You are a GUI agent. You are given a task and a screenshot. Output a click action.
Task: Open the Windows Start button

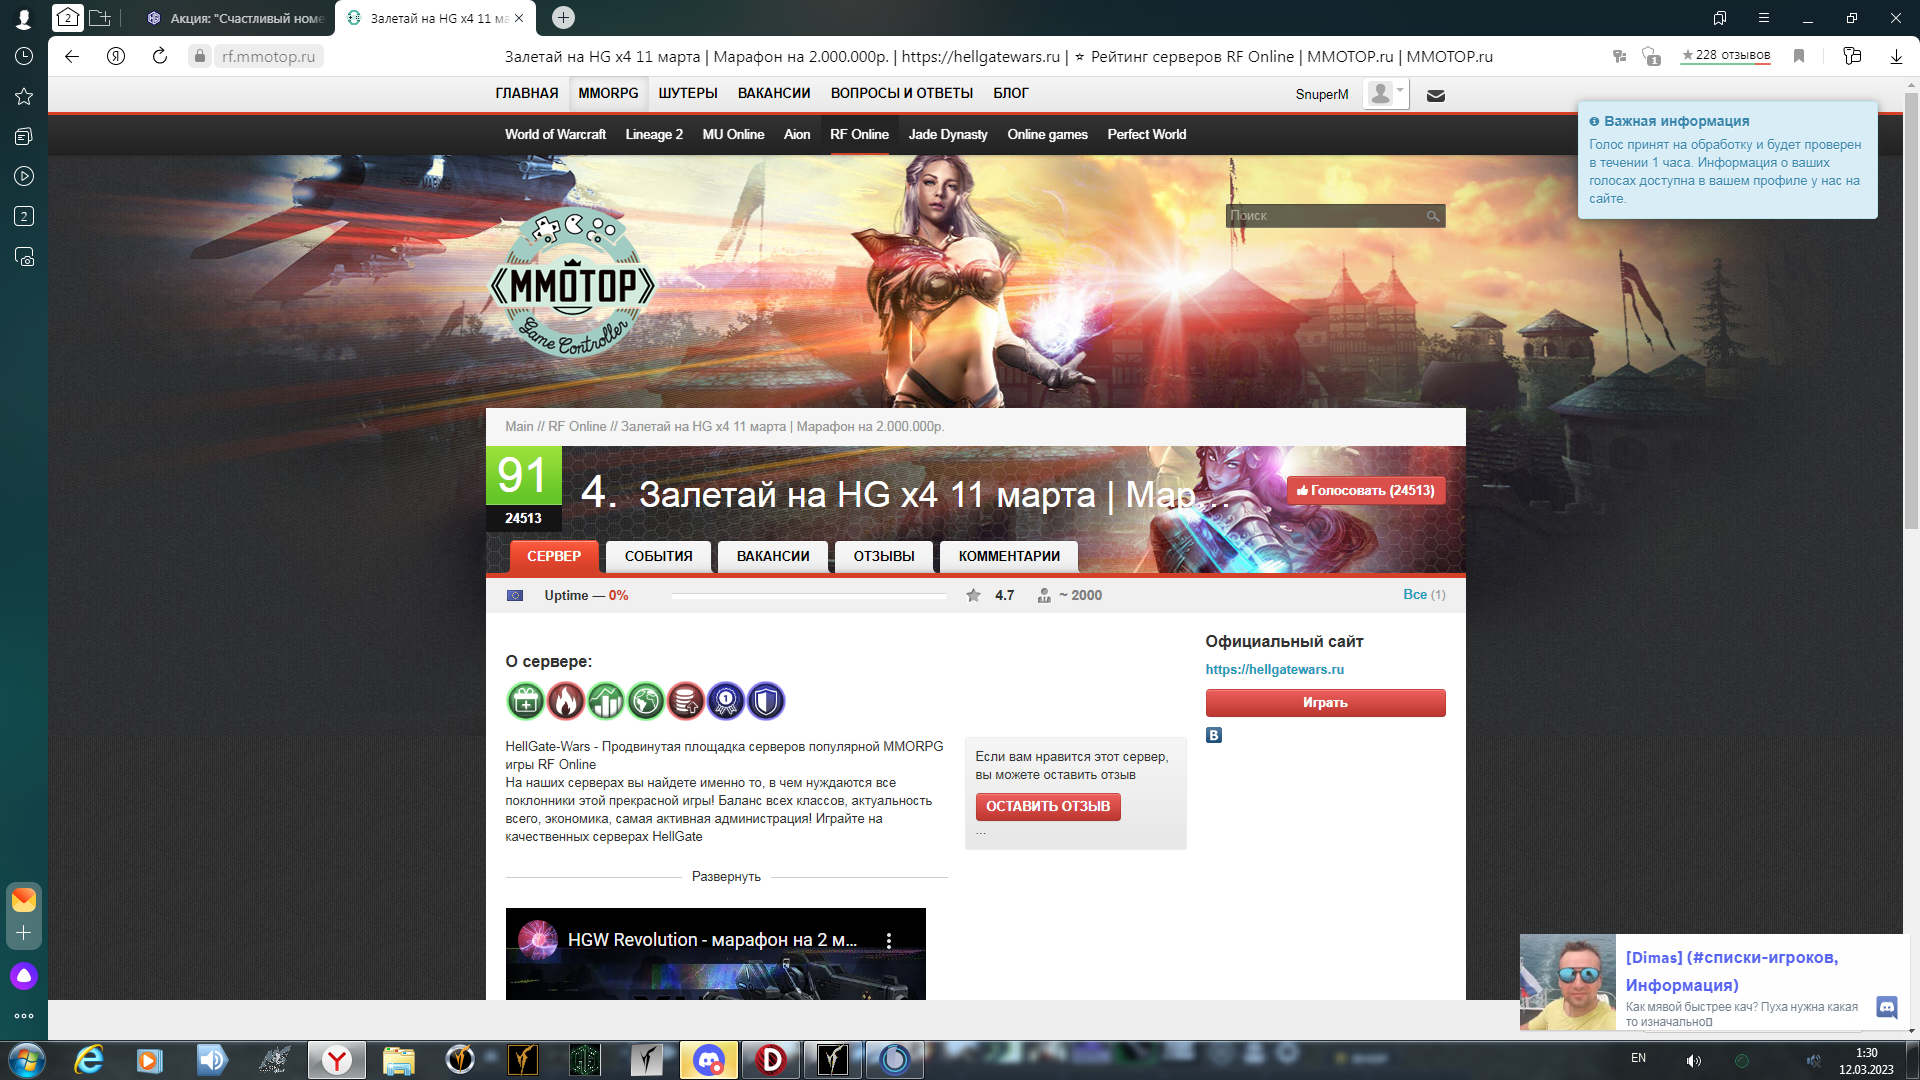pos(26,1060)
